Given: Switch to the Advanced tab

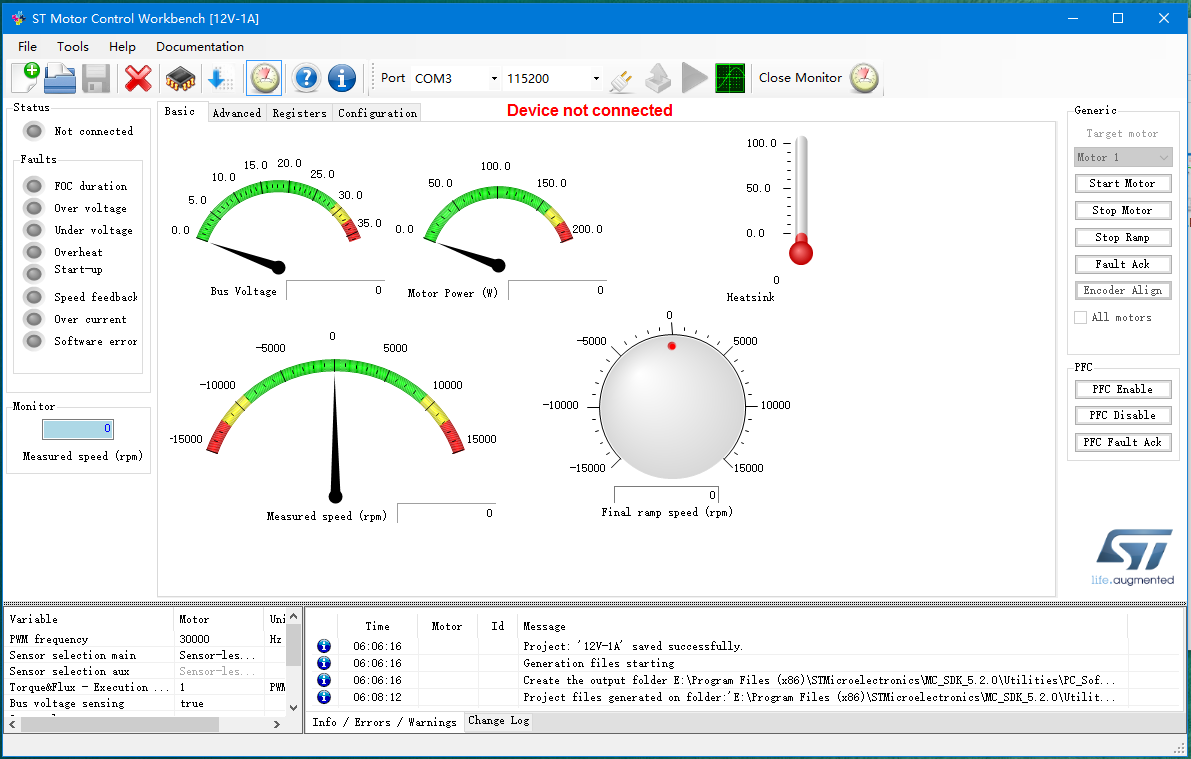Looking at the screenshot, I should click(237, 113).
